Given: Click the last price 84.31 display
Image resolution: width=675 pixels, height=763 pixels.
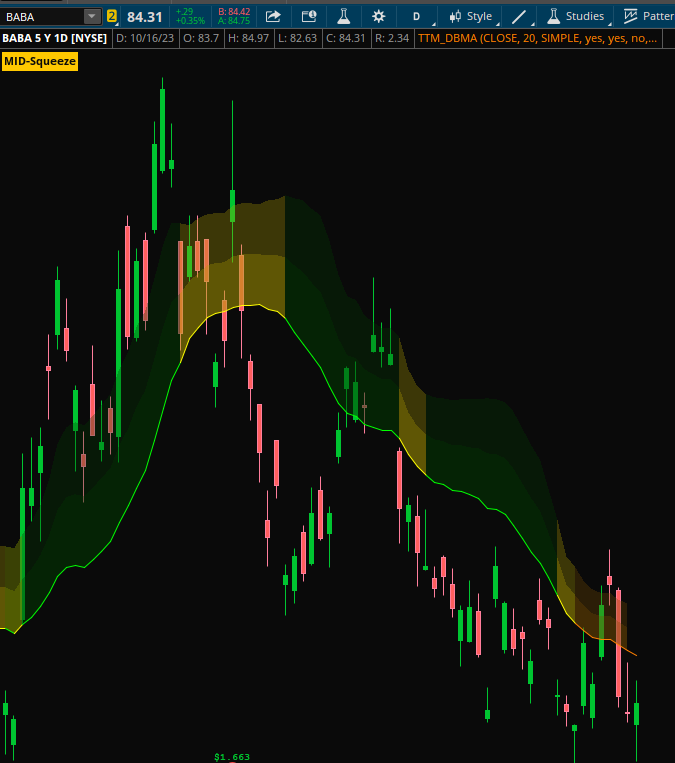Looking at the screenshot, I should 144,17.
